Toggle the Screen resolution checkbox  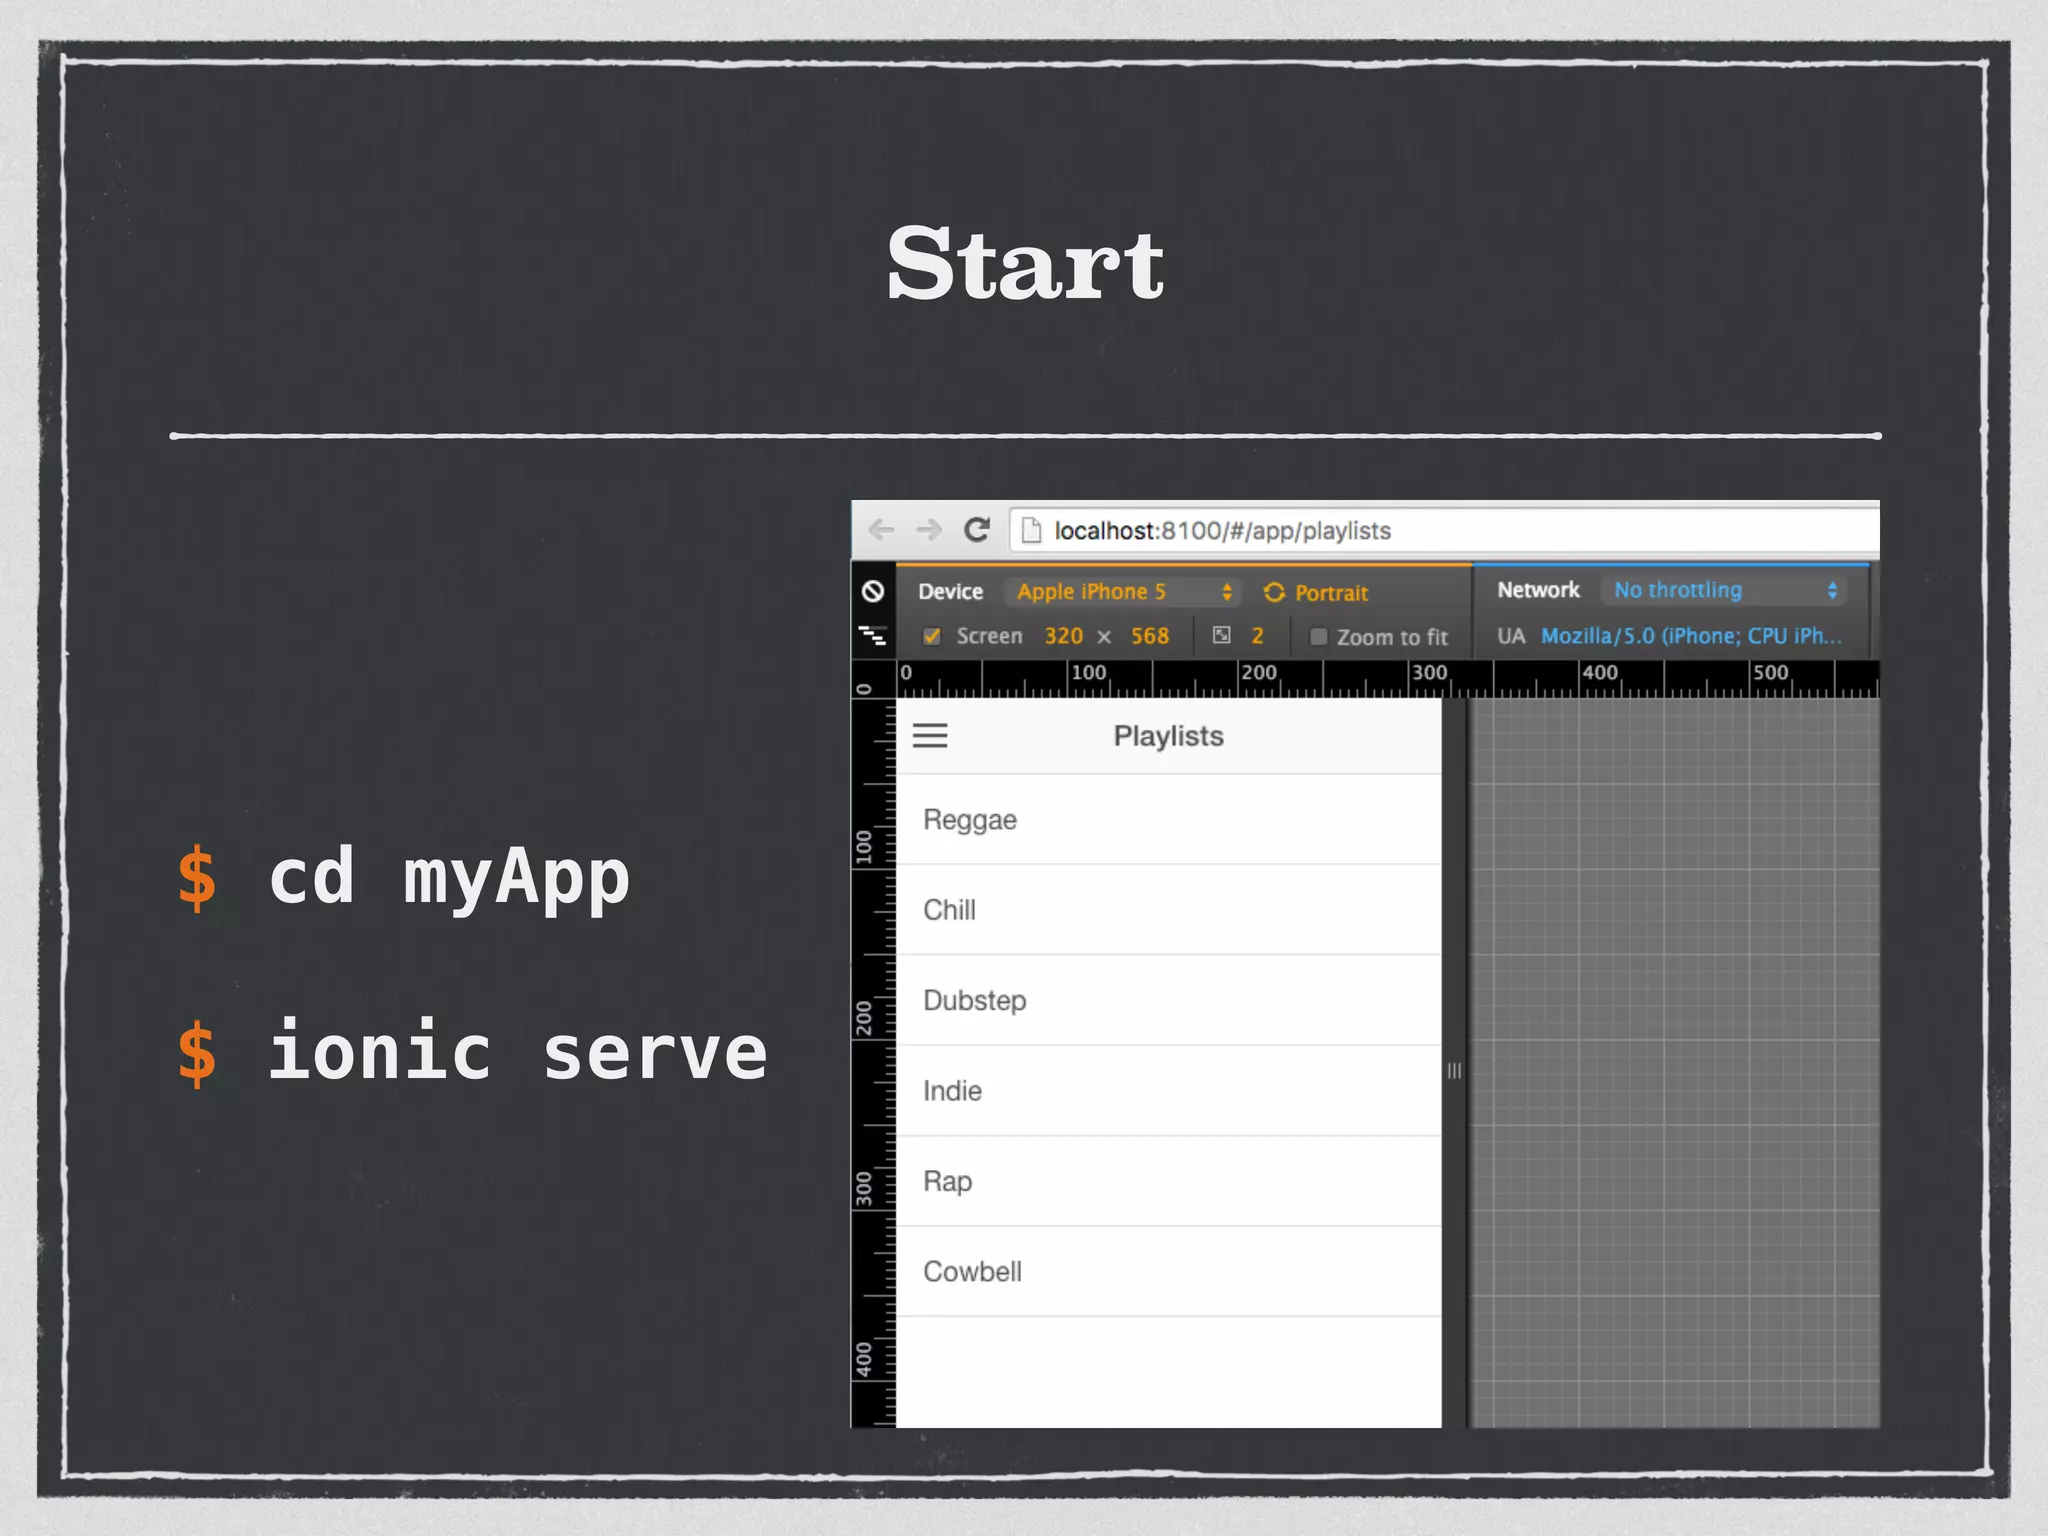pos(932,636)
